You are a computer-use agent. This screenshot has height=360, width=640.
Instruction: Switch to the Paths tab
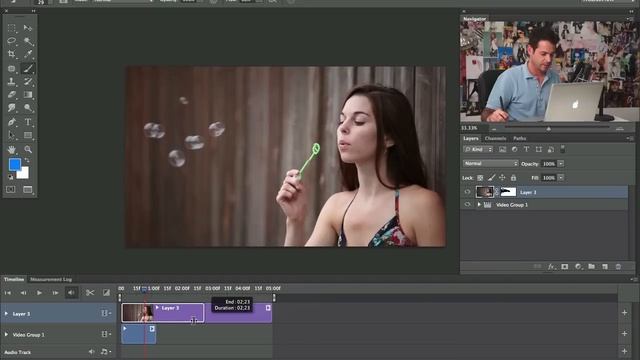[x=520, y=139]
